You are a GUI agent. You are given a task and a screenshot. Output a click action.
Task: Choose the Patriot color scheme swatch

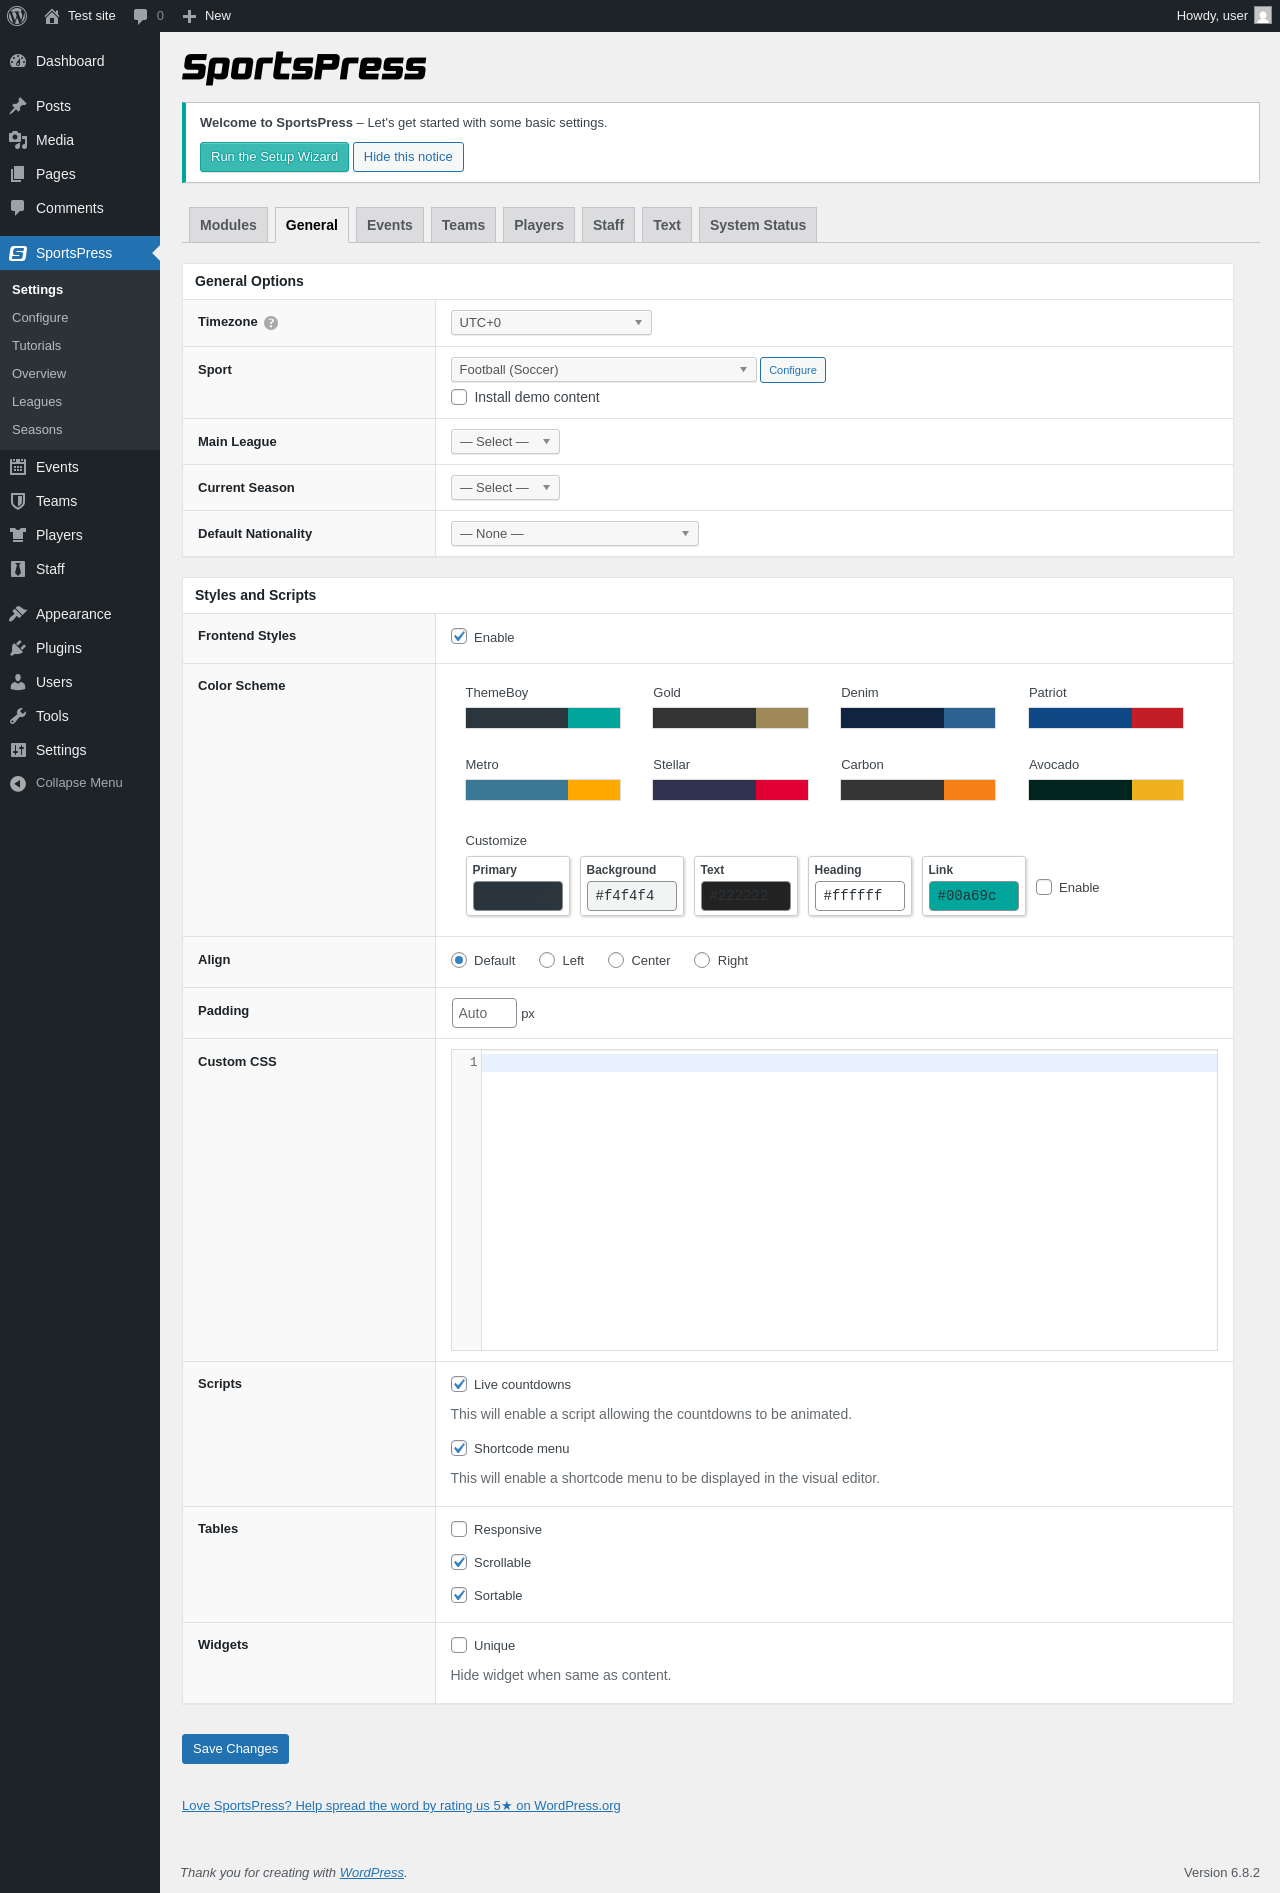[1106, 718]
